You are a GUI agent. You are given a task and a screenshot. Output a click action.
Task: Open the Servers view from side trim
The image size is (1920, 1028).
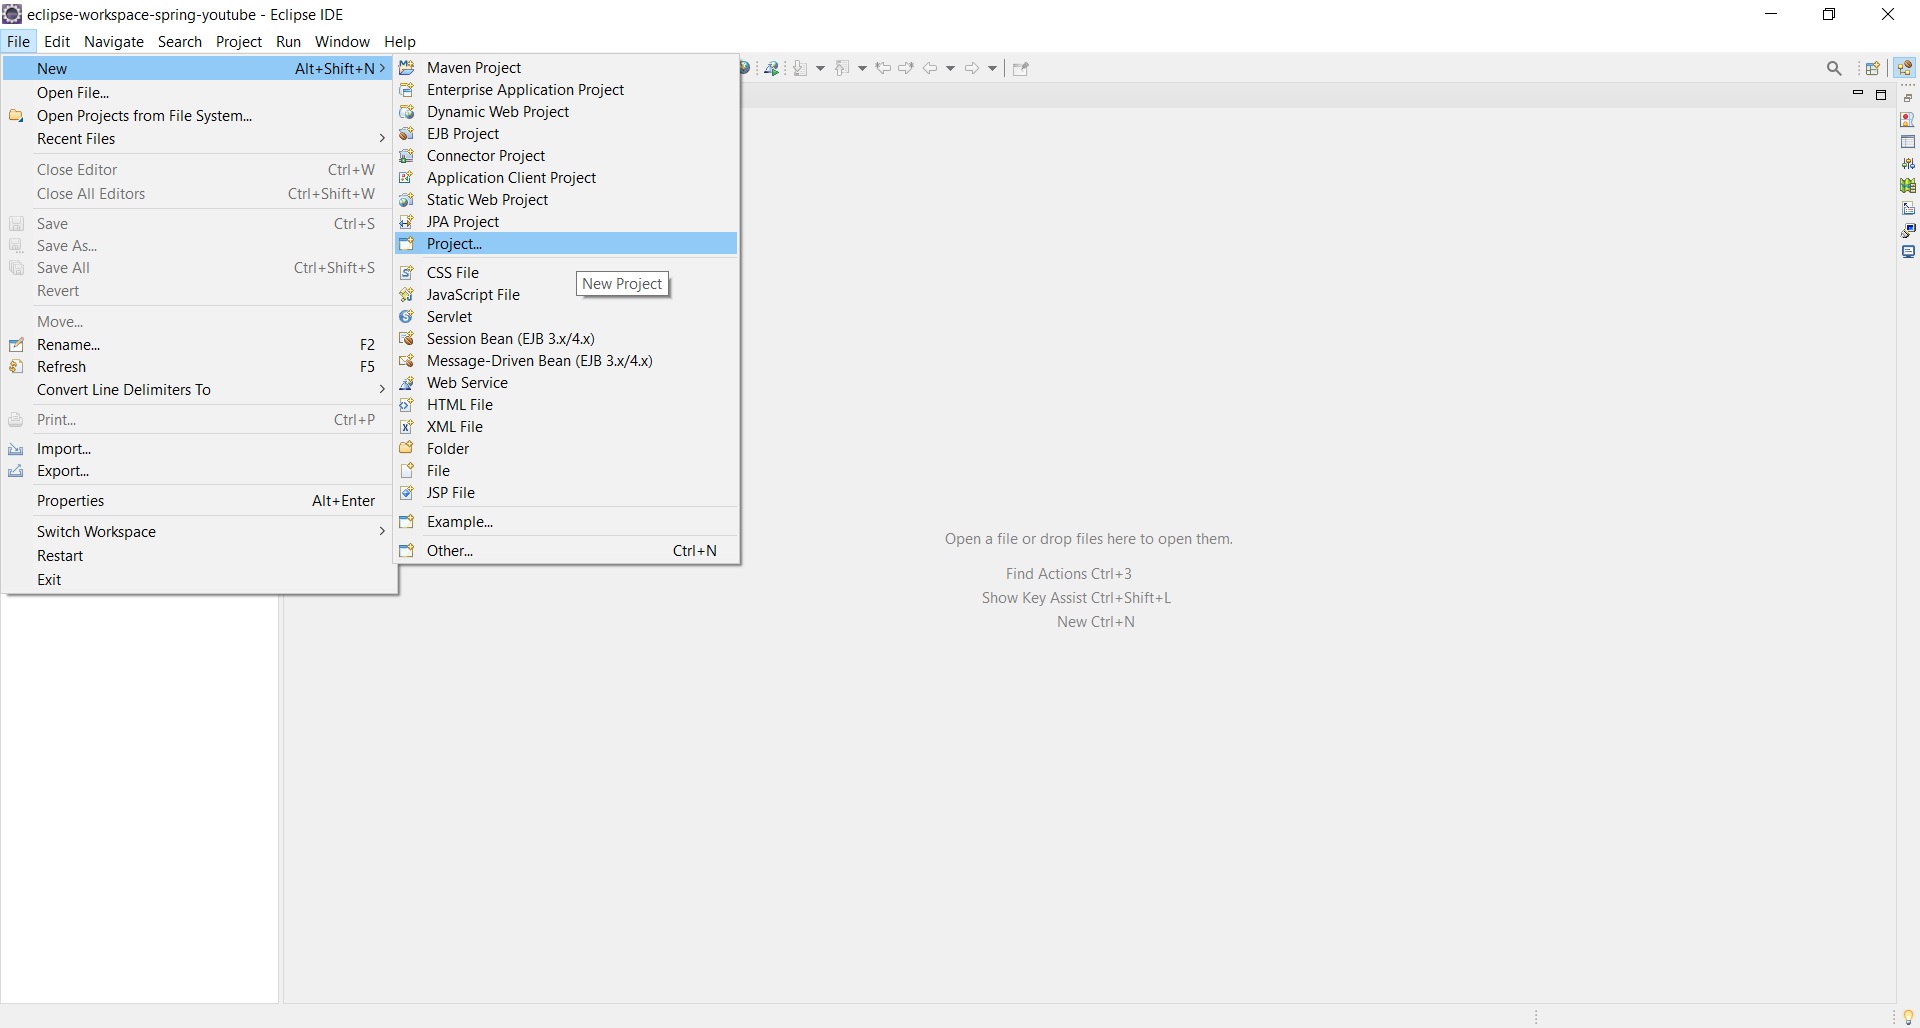[x=1908, y=163]
